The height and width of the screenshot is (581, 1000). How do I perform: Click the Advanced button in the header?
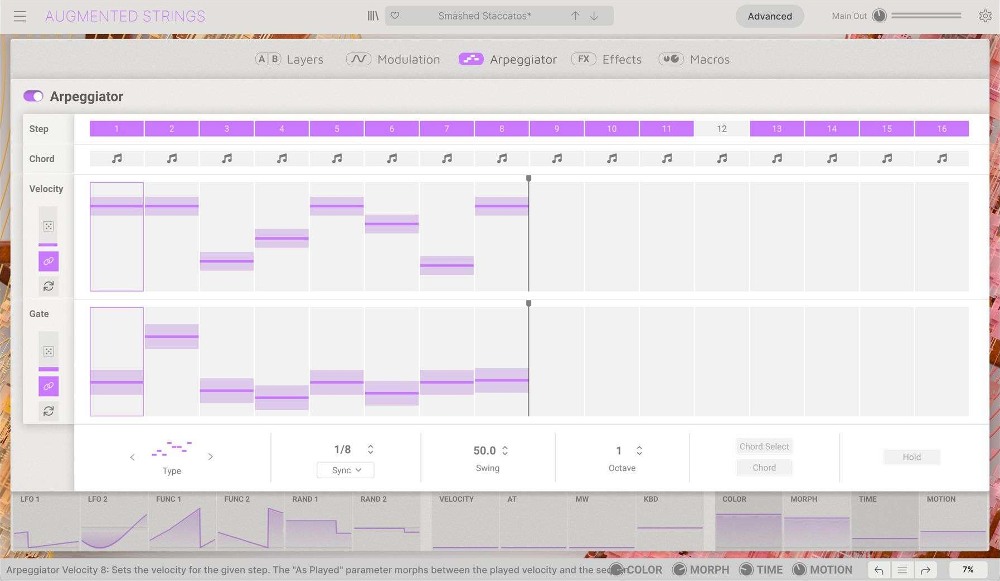pos(769,16)
